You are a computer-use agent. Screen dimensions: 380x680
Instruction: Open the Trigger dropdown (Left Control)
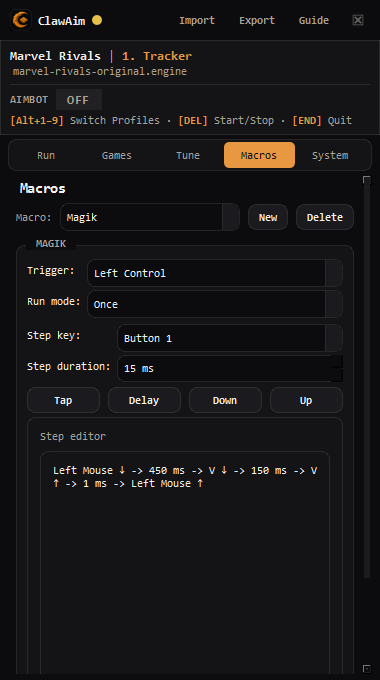click(215, 273)
